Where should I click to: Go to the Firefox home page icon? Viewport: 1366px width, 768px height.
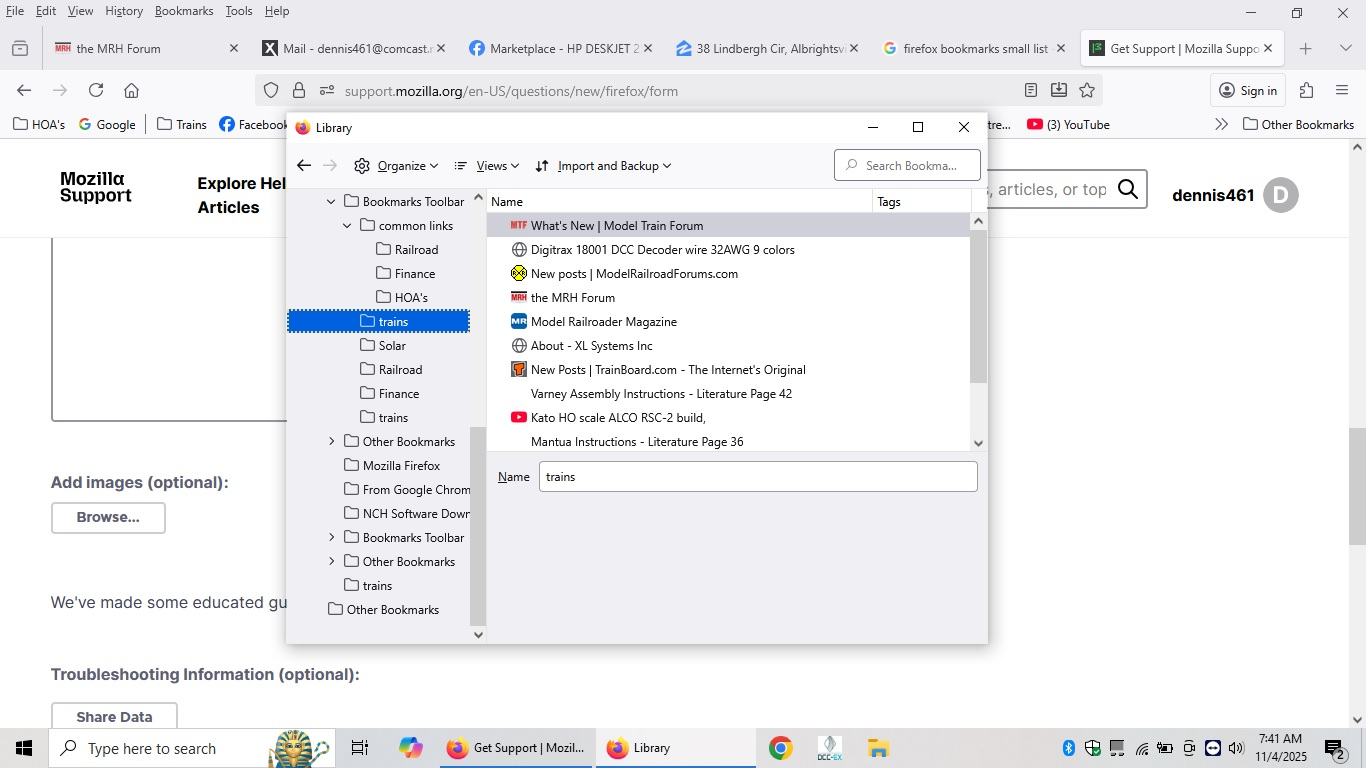[x=131, y=90]
